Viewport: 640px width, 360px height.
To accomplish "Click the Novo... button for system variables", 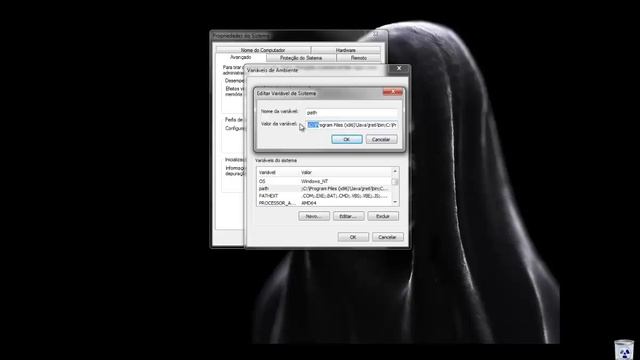I will [314, 216].
